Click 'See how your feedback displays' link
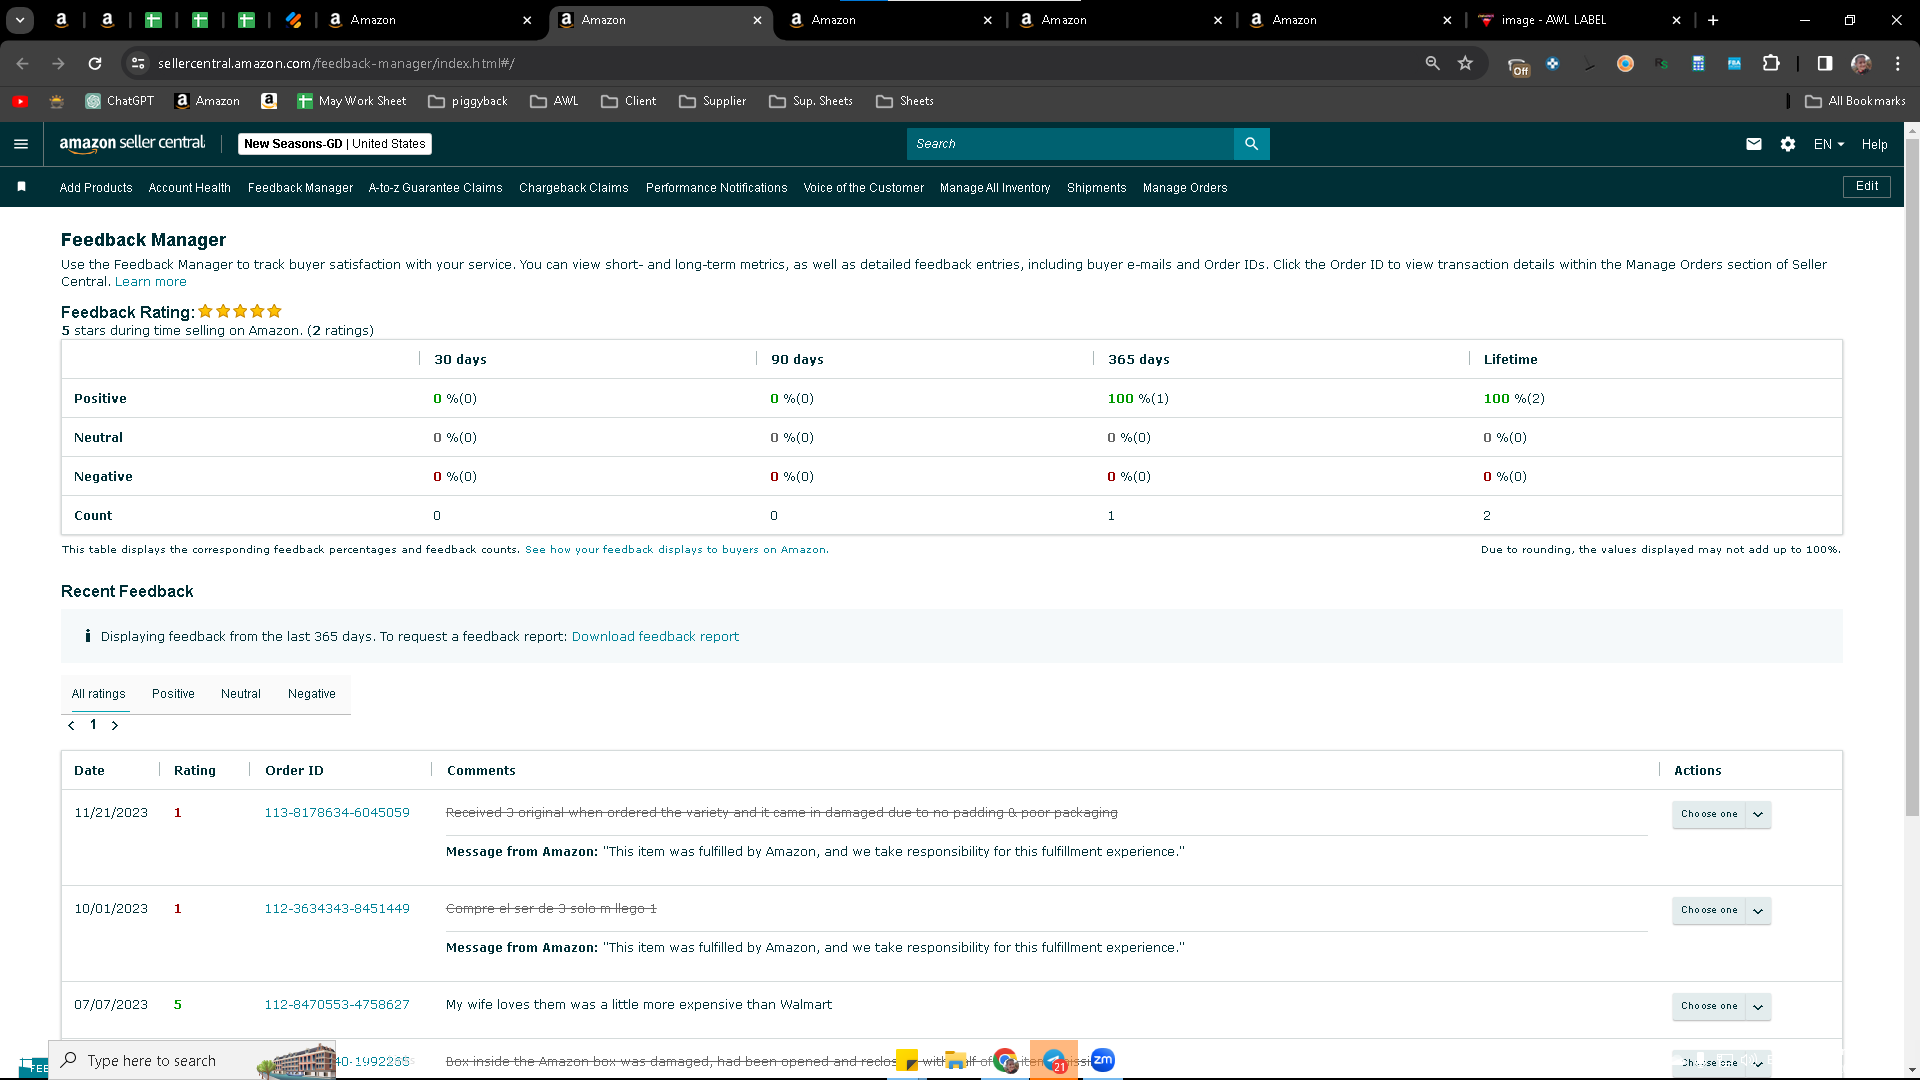Image resolution: width=1920 pixels, height=1080 pixels. pyautogui.click(x=676, y=550)
